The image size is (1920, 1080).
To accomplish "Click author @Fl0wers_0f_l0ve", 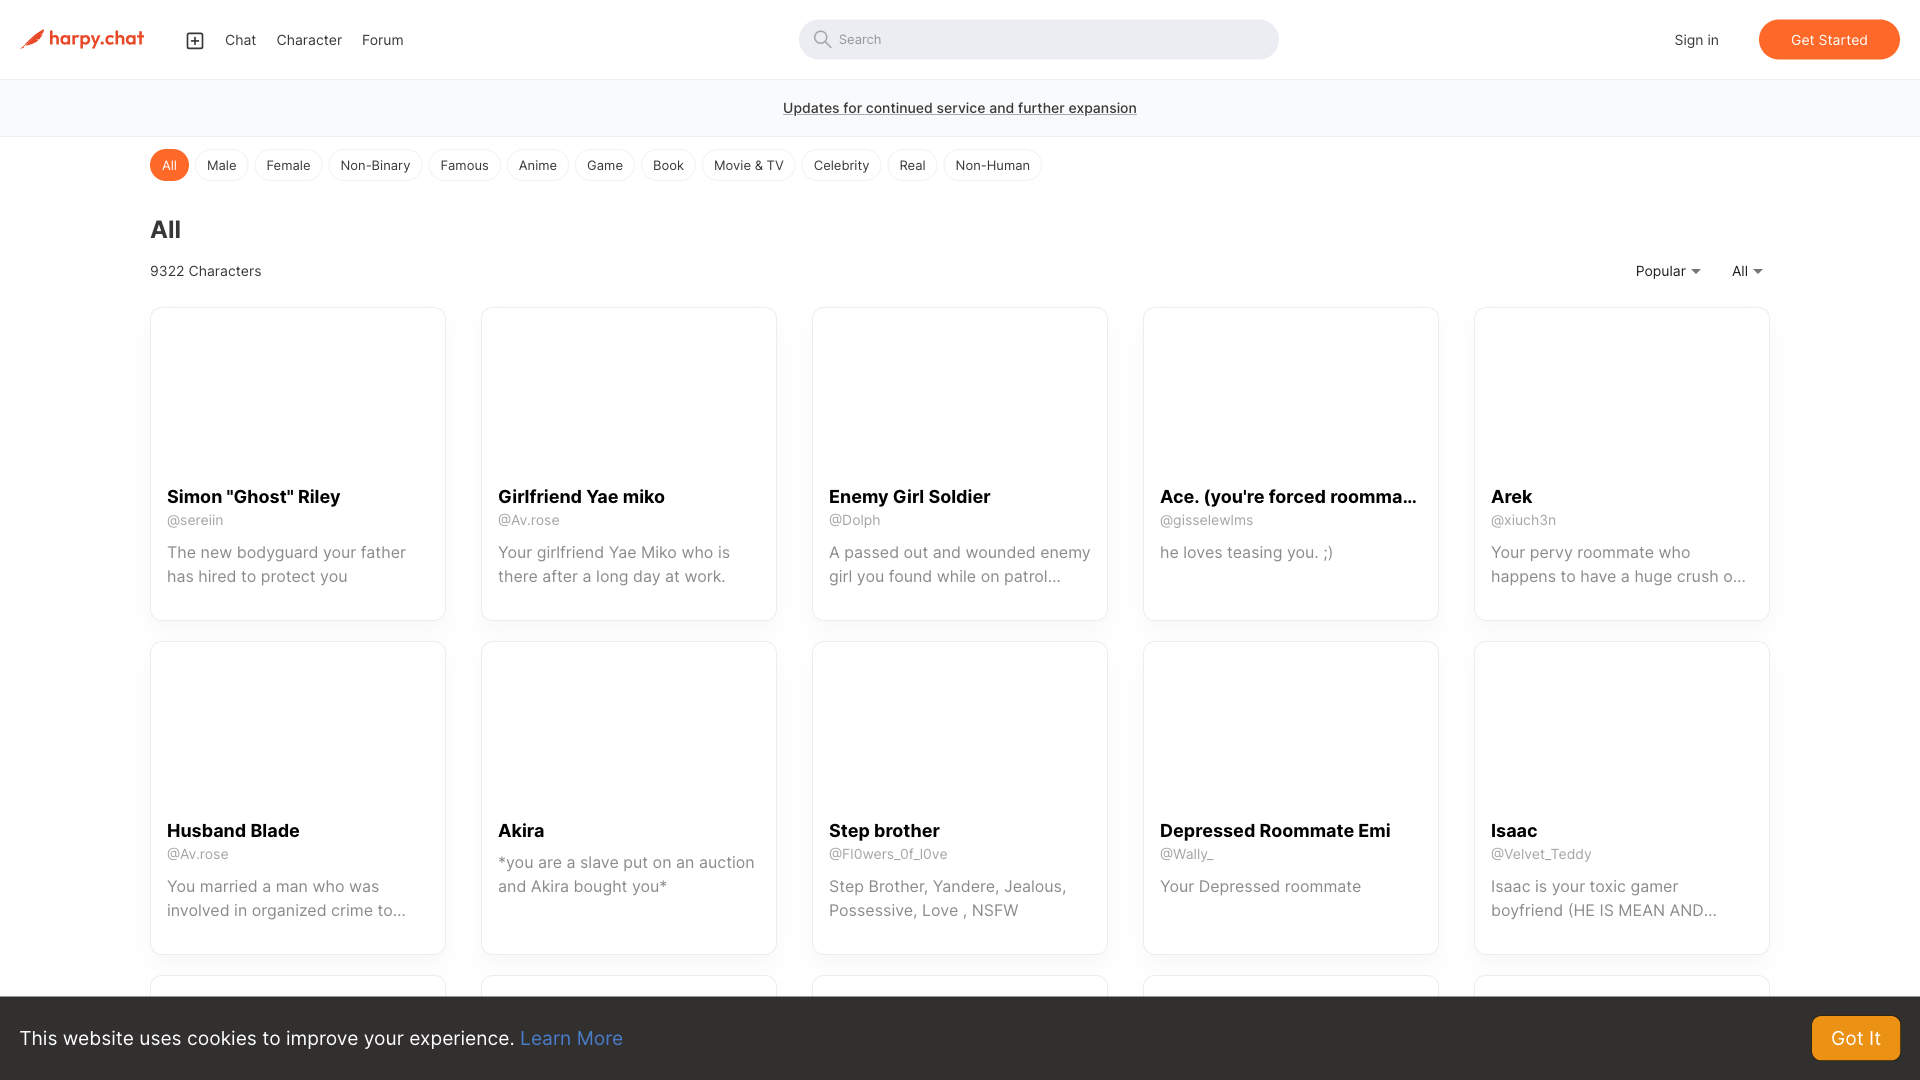I will pyautogui.click(x=888, y=854).
